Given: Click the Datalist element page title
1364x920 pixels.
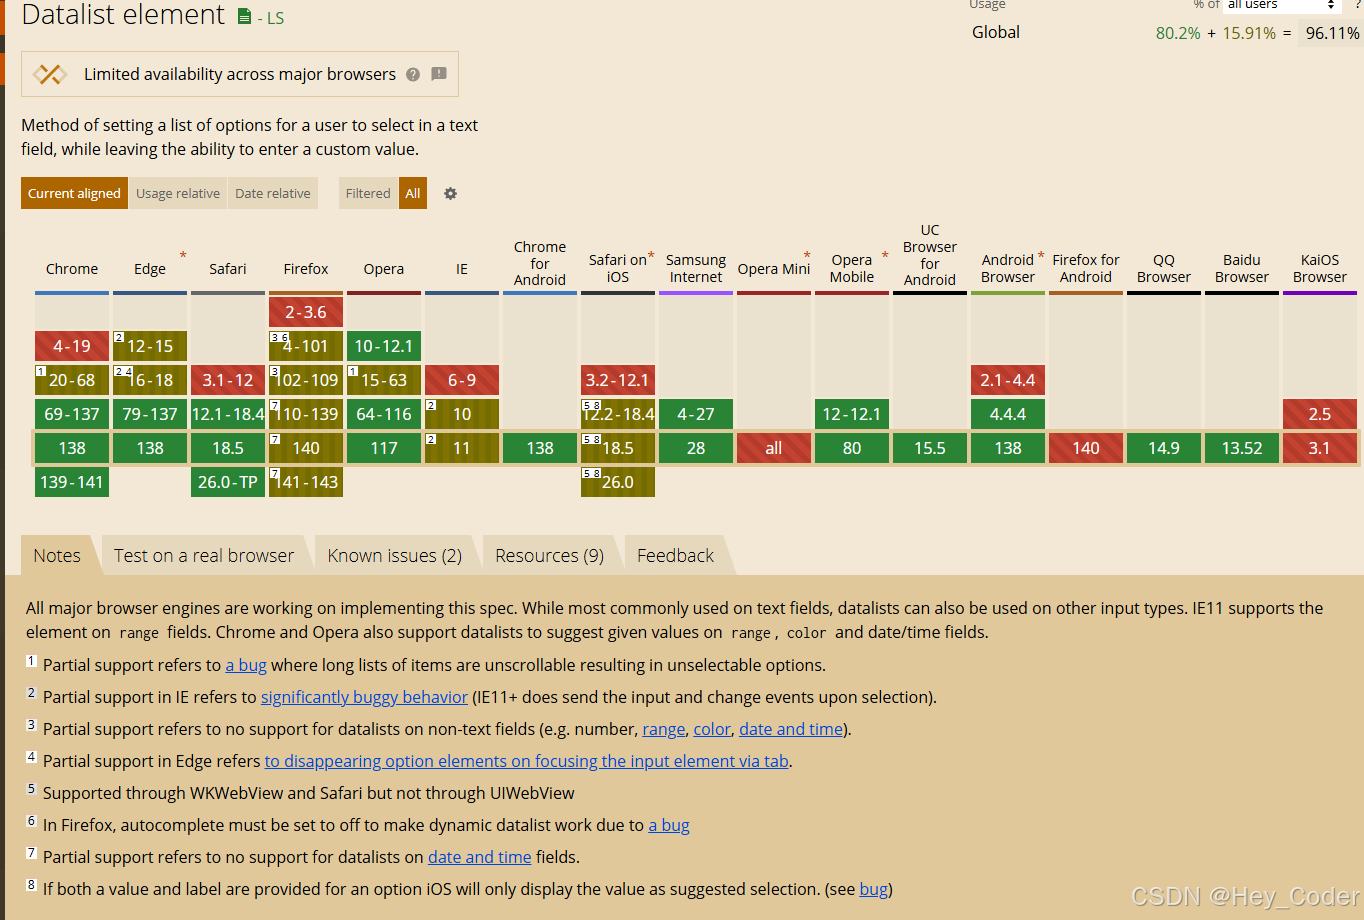Looking at the screenshot, I should [x=123, y=15].
